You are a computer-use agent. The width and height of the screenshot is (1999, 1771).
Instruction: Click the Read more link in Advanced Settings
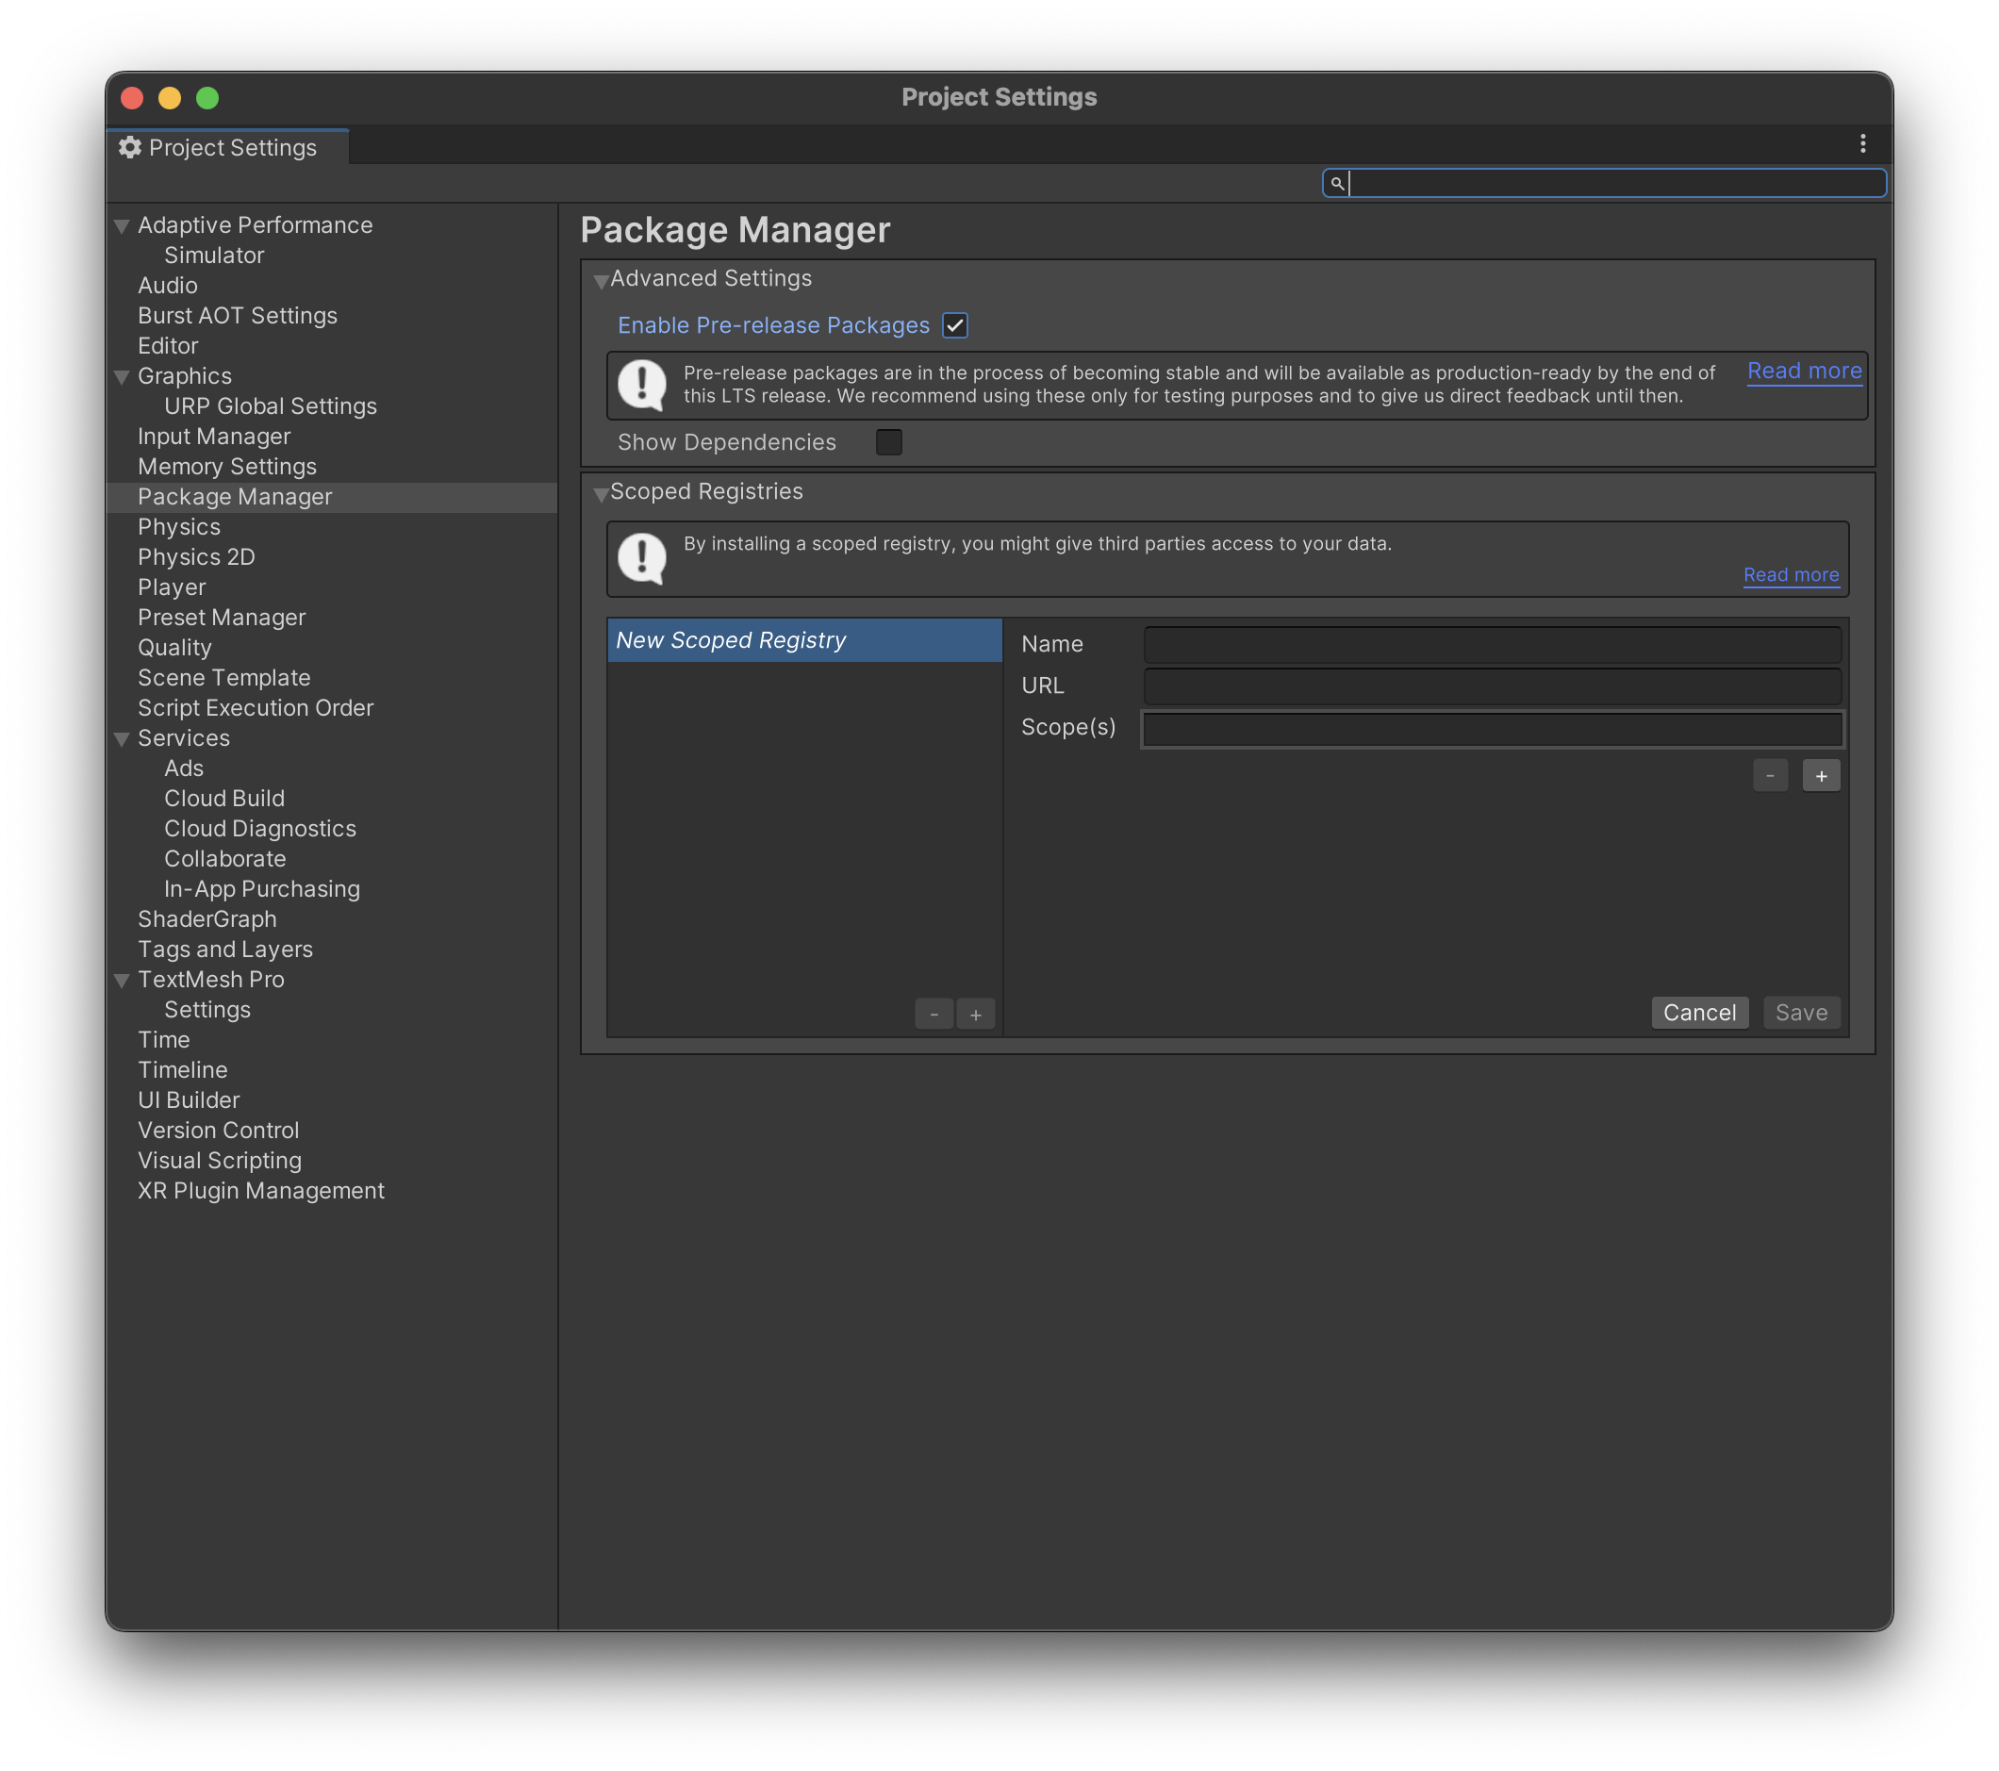click(x=1804, y=371)
